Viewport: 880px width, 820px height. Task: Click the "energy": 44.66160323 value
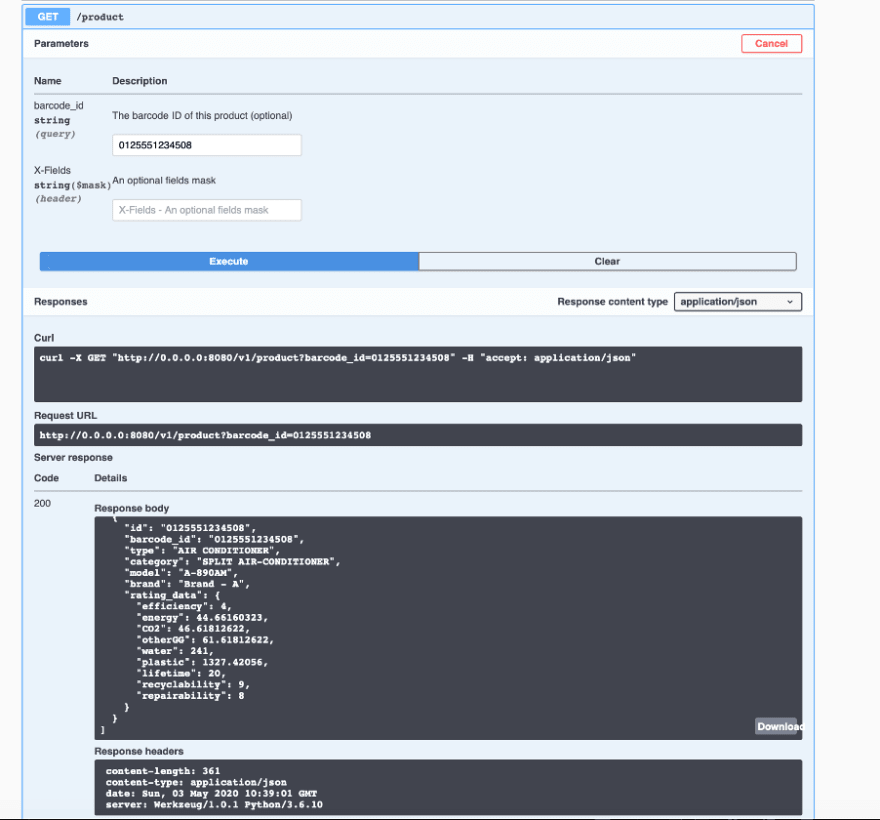coord(232,617)
